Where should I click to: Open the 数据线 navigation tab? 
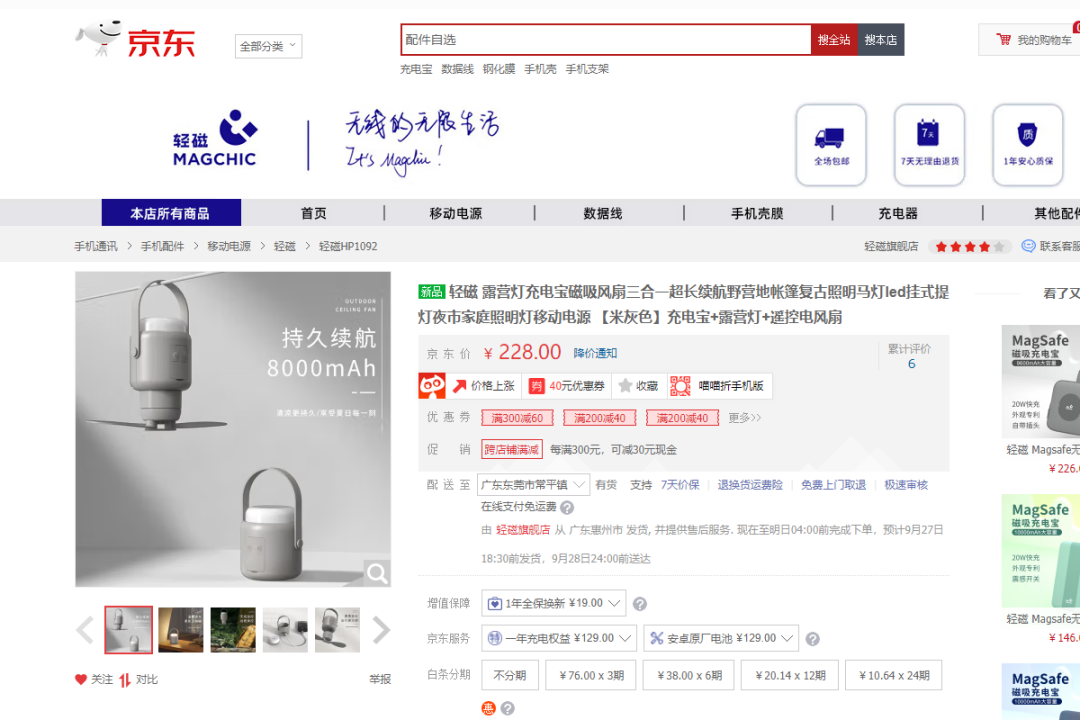coord(603,214)
